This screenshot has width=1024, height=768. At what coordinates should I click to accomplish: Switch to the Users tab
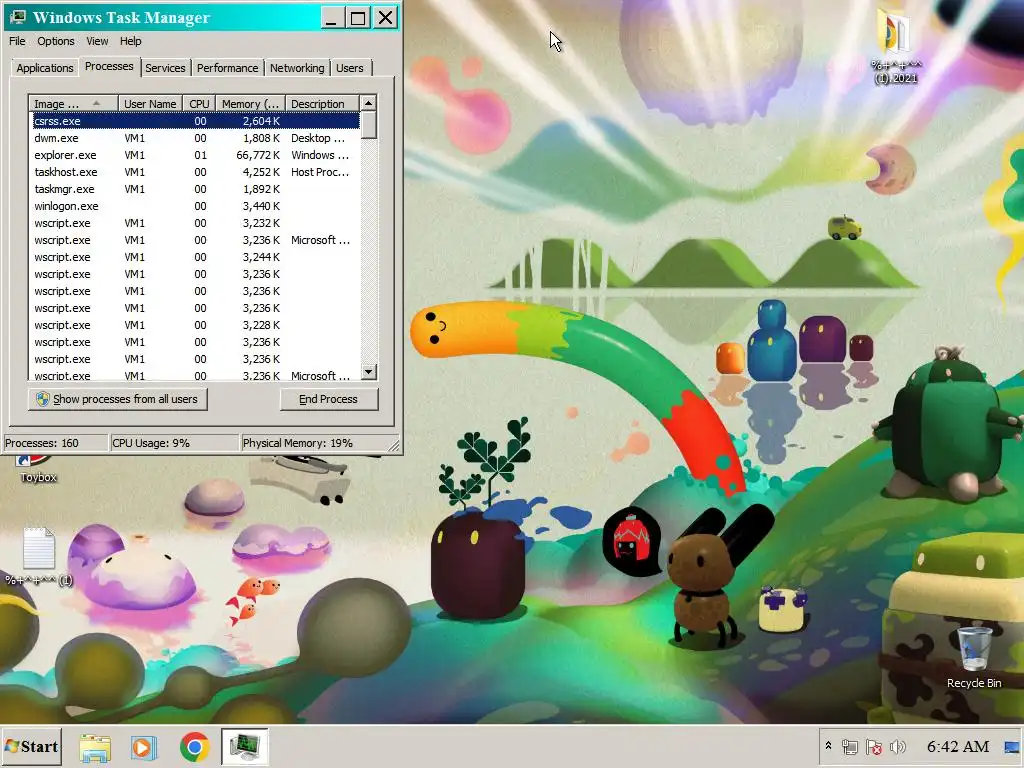[349, 68]
